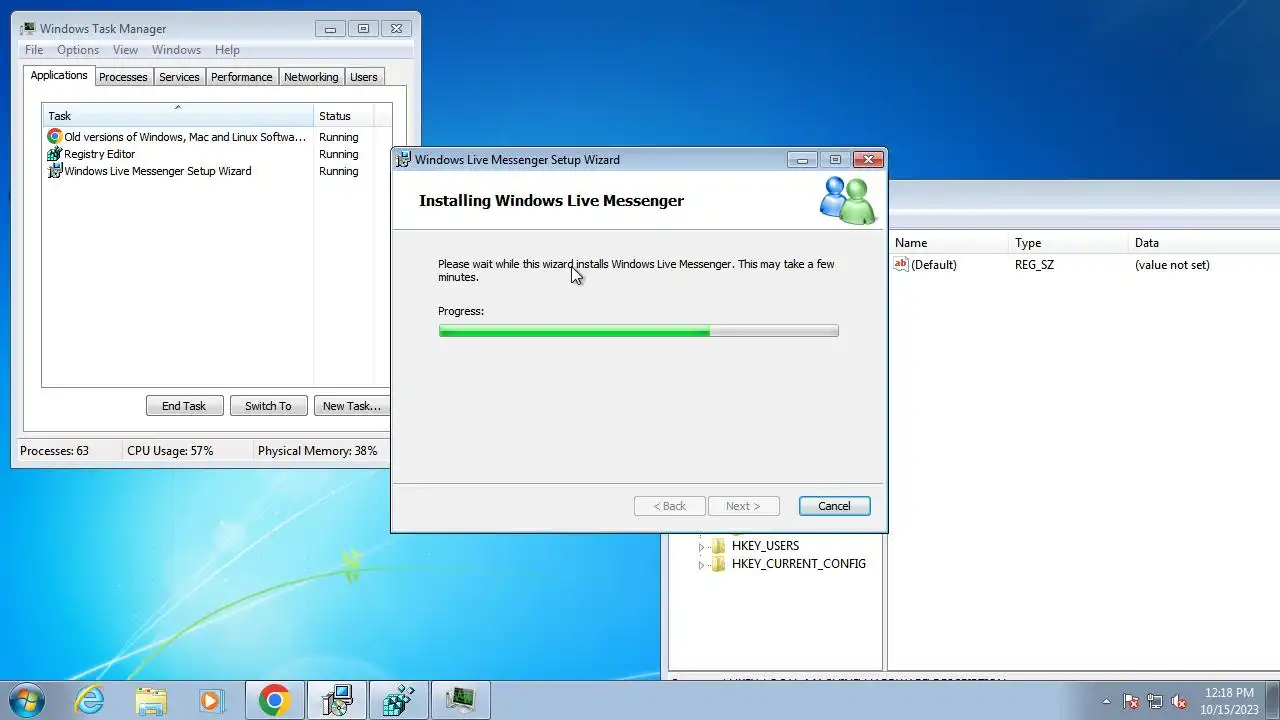This screenshot has height=720, width=1280.
Task: Click the Chrome icon in Task Manager list
Action: [55, 137]
